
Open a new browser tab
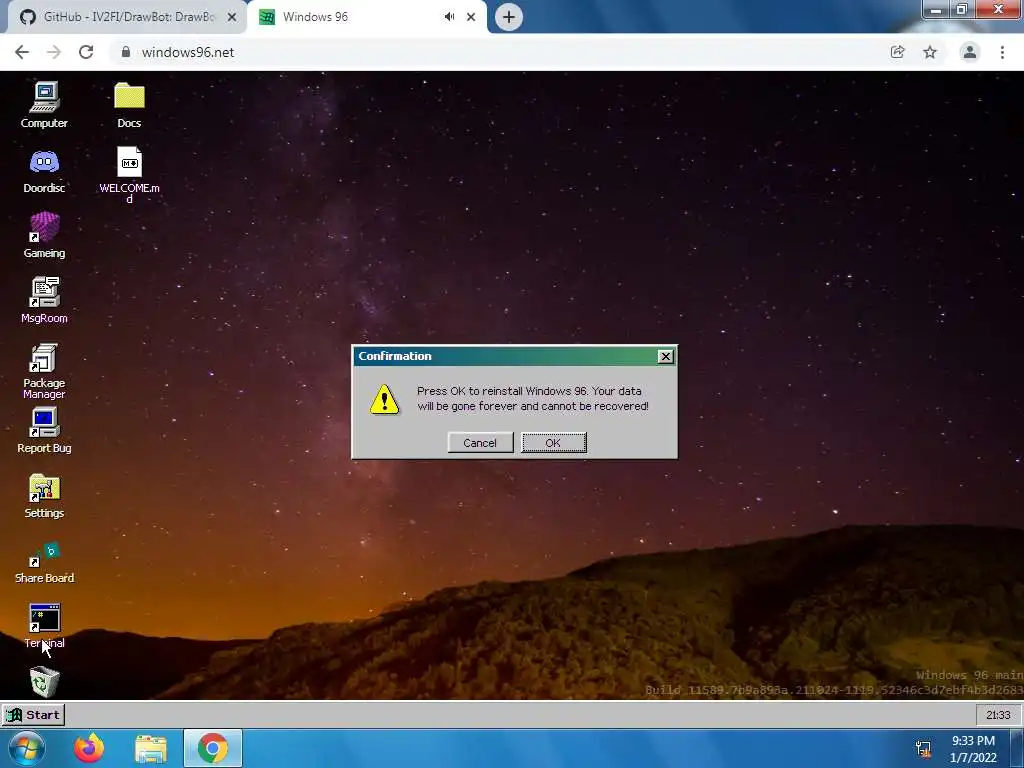pos(509,17)
